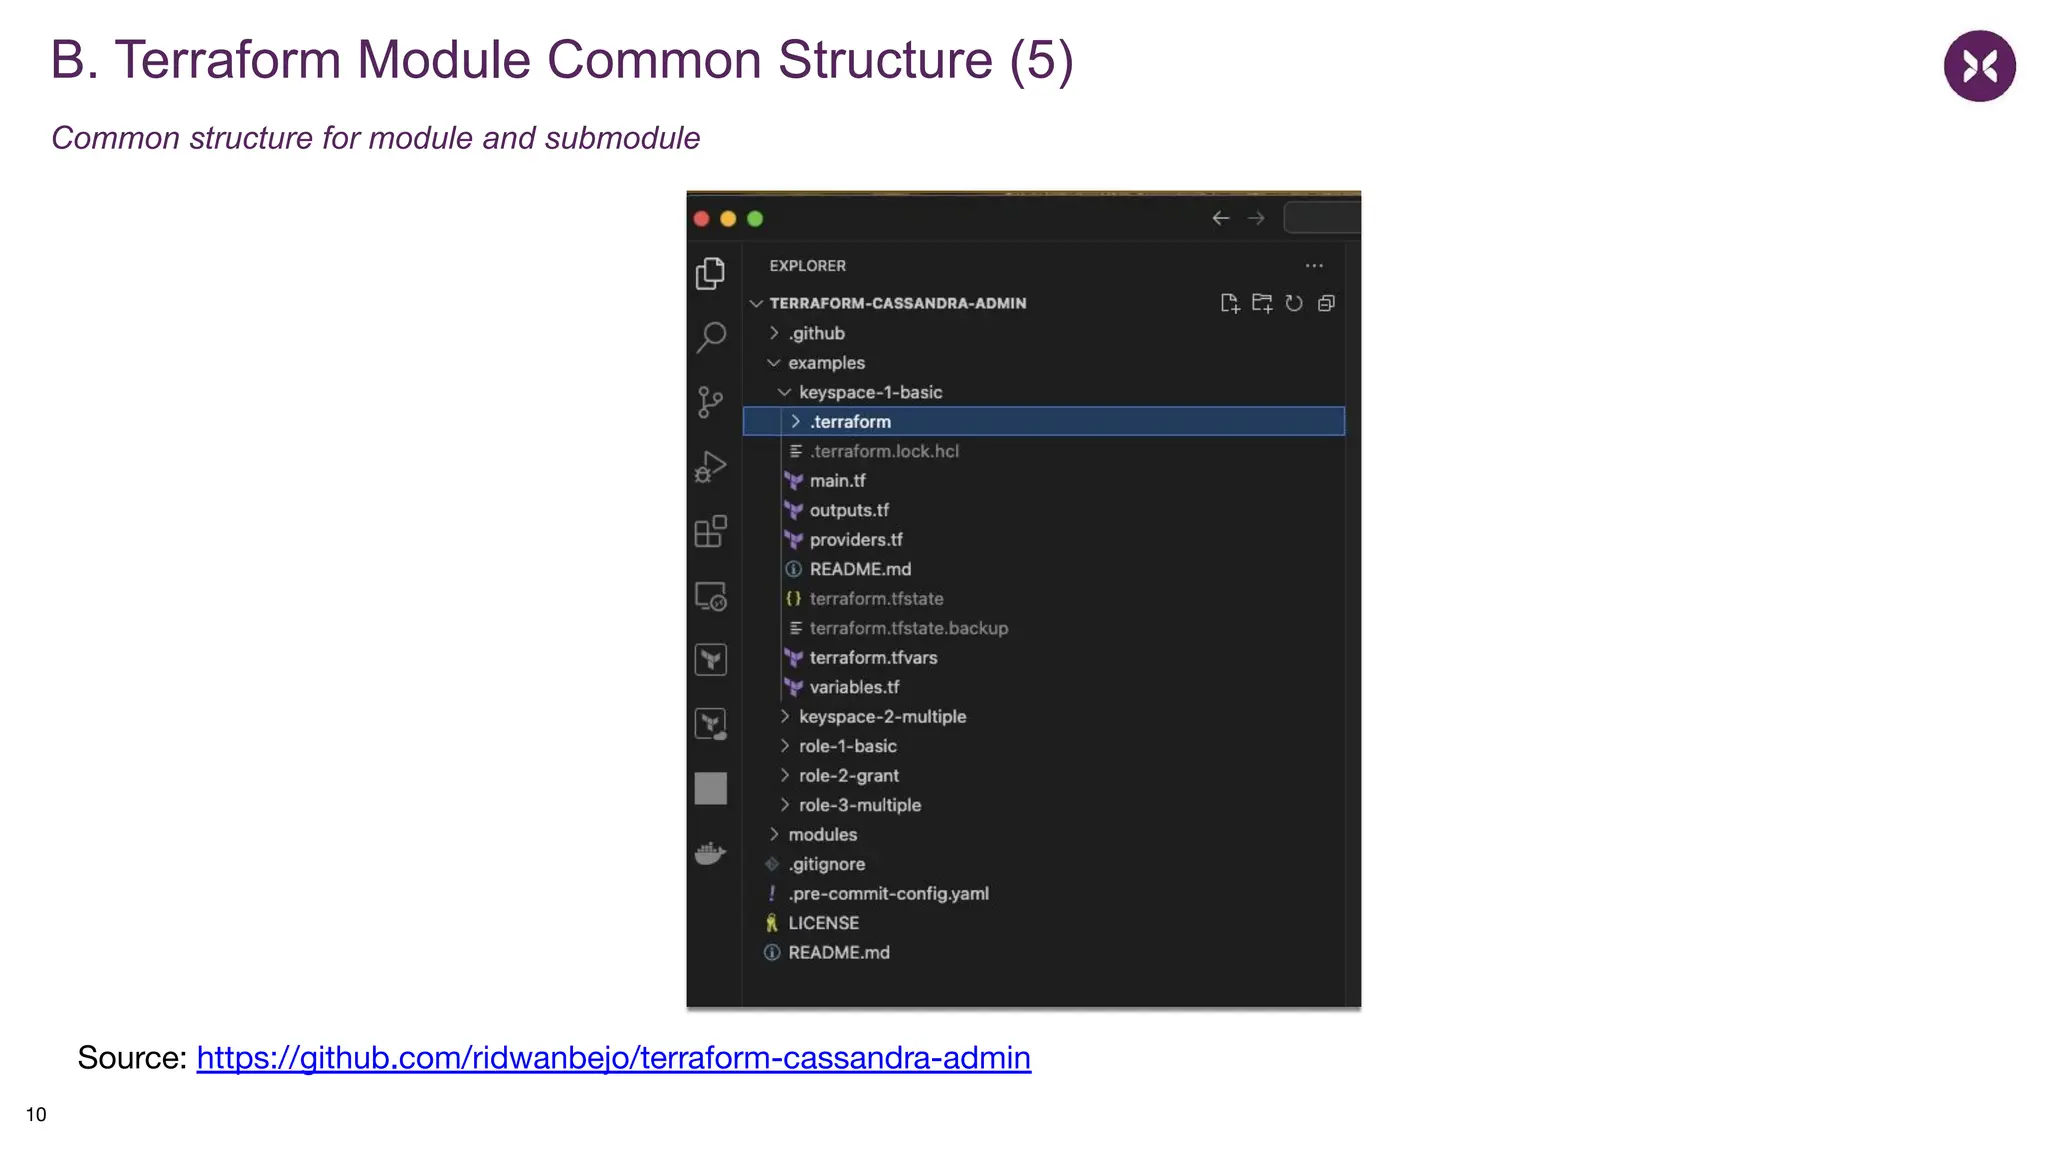Refresh the explorer tree
Screen dimensions: 2048x1152
(x=1294, y=303)
